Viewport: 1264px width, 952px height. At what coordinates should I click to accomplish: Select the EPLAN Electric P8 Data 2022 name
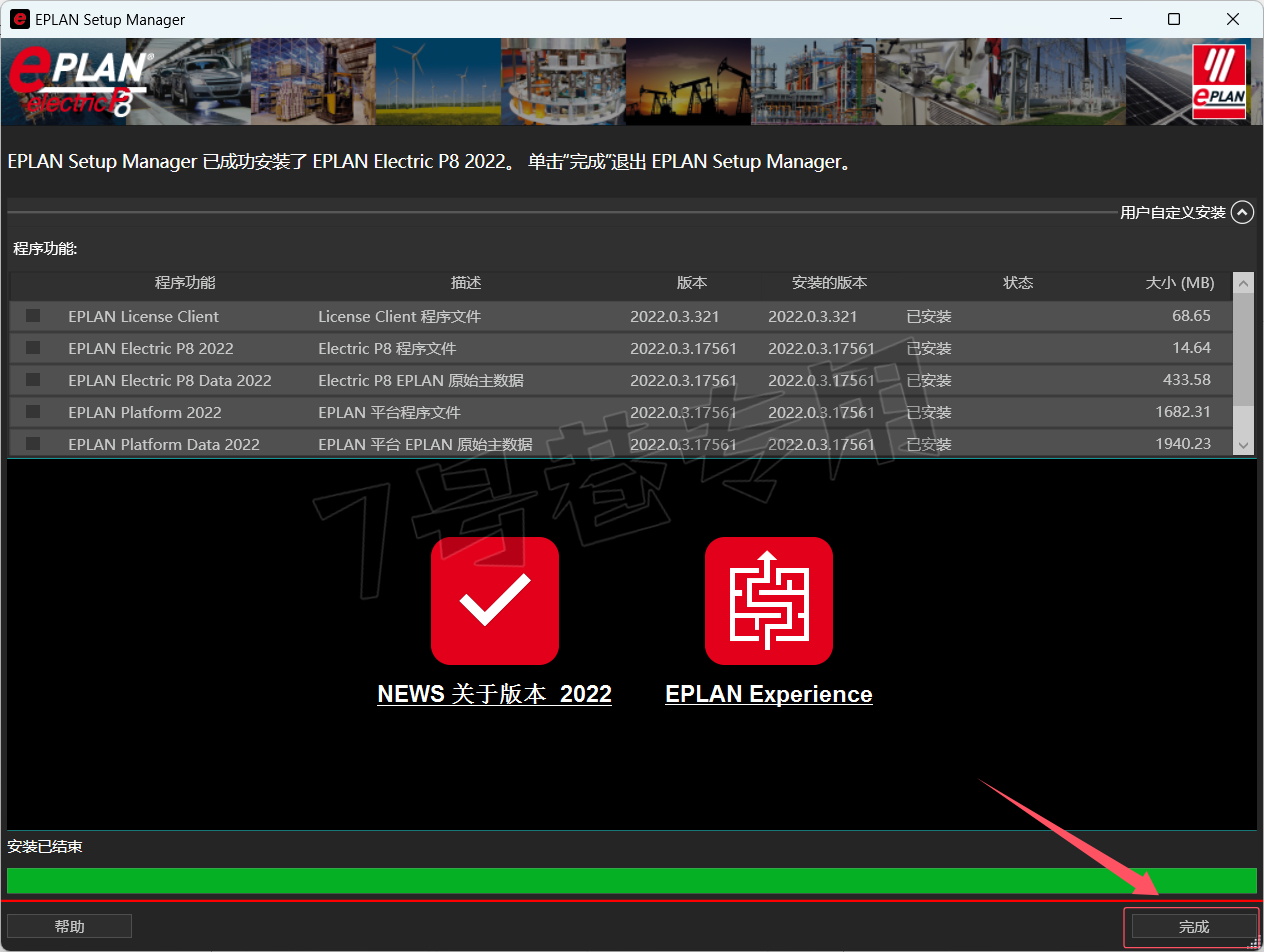[170, 380]
